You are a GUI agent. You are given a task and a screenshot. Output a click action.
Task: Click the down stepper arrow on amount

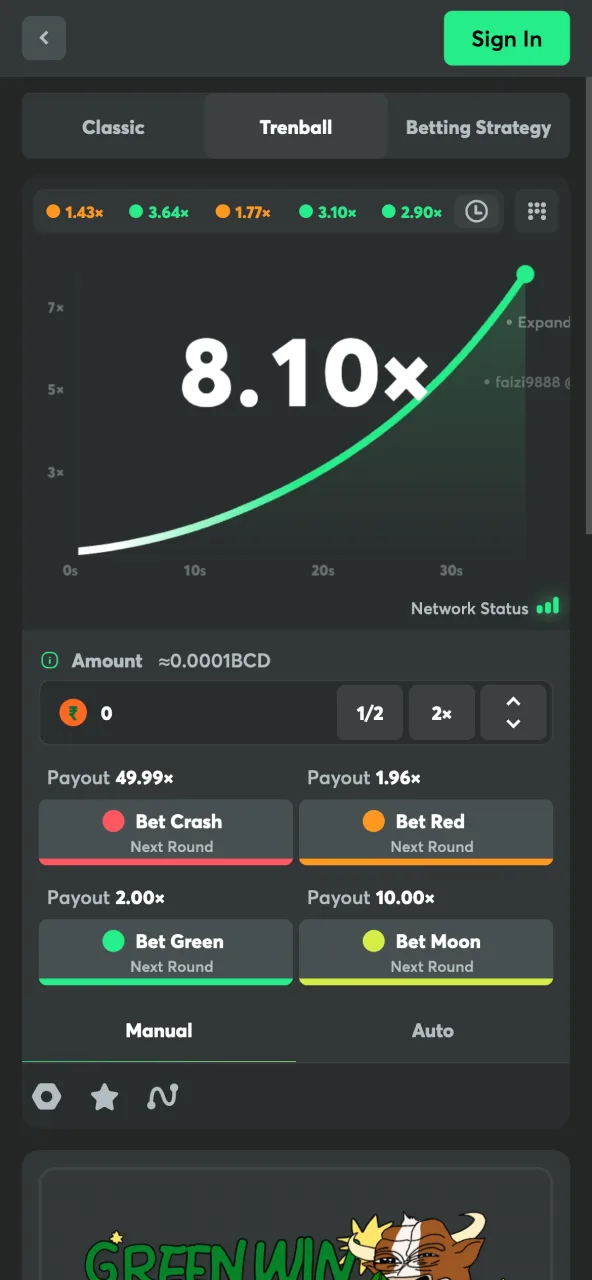tap(513, 723)
